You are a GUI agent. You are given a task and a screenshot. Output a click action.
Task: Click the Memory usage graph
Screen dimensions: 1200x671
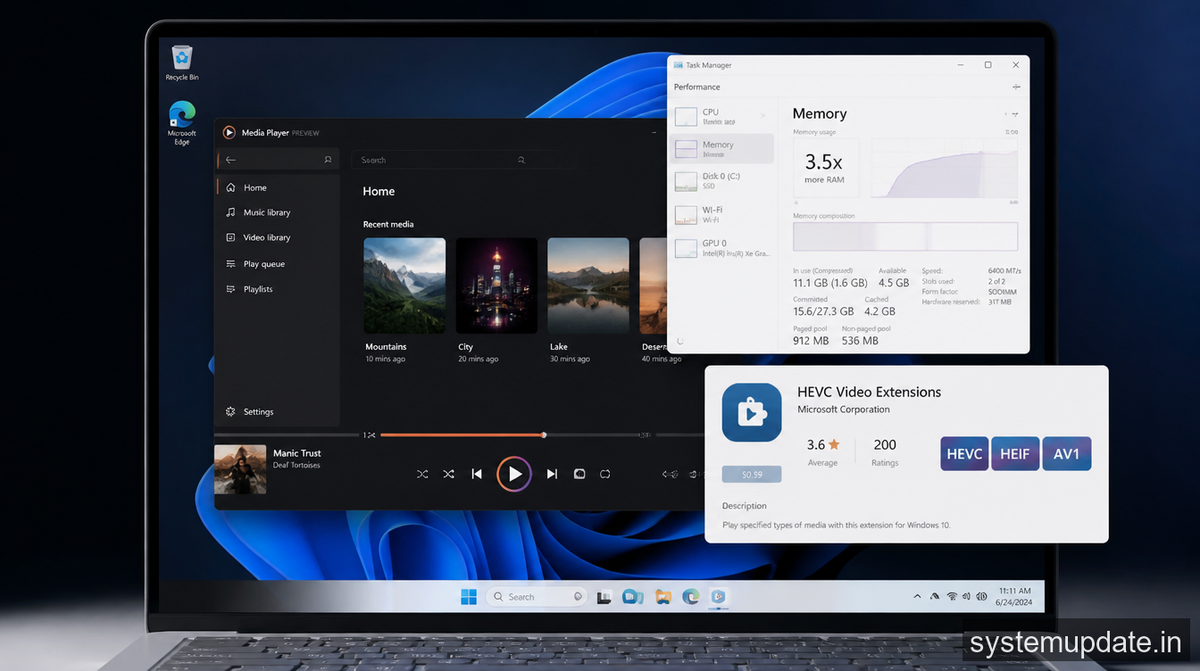[944, 168]
